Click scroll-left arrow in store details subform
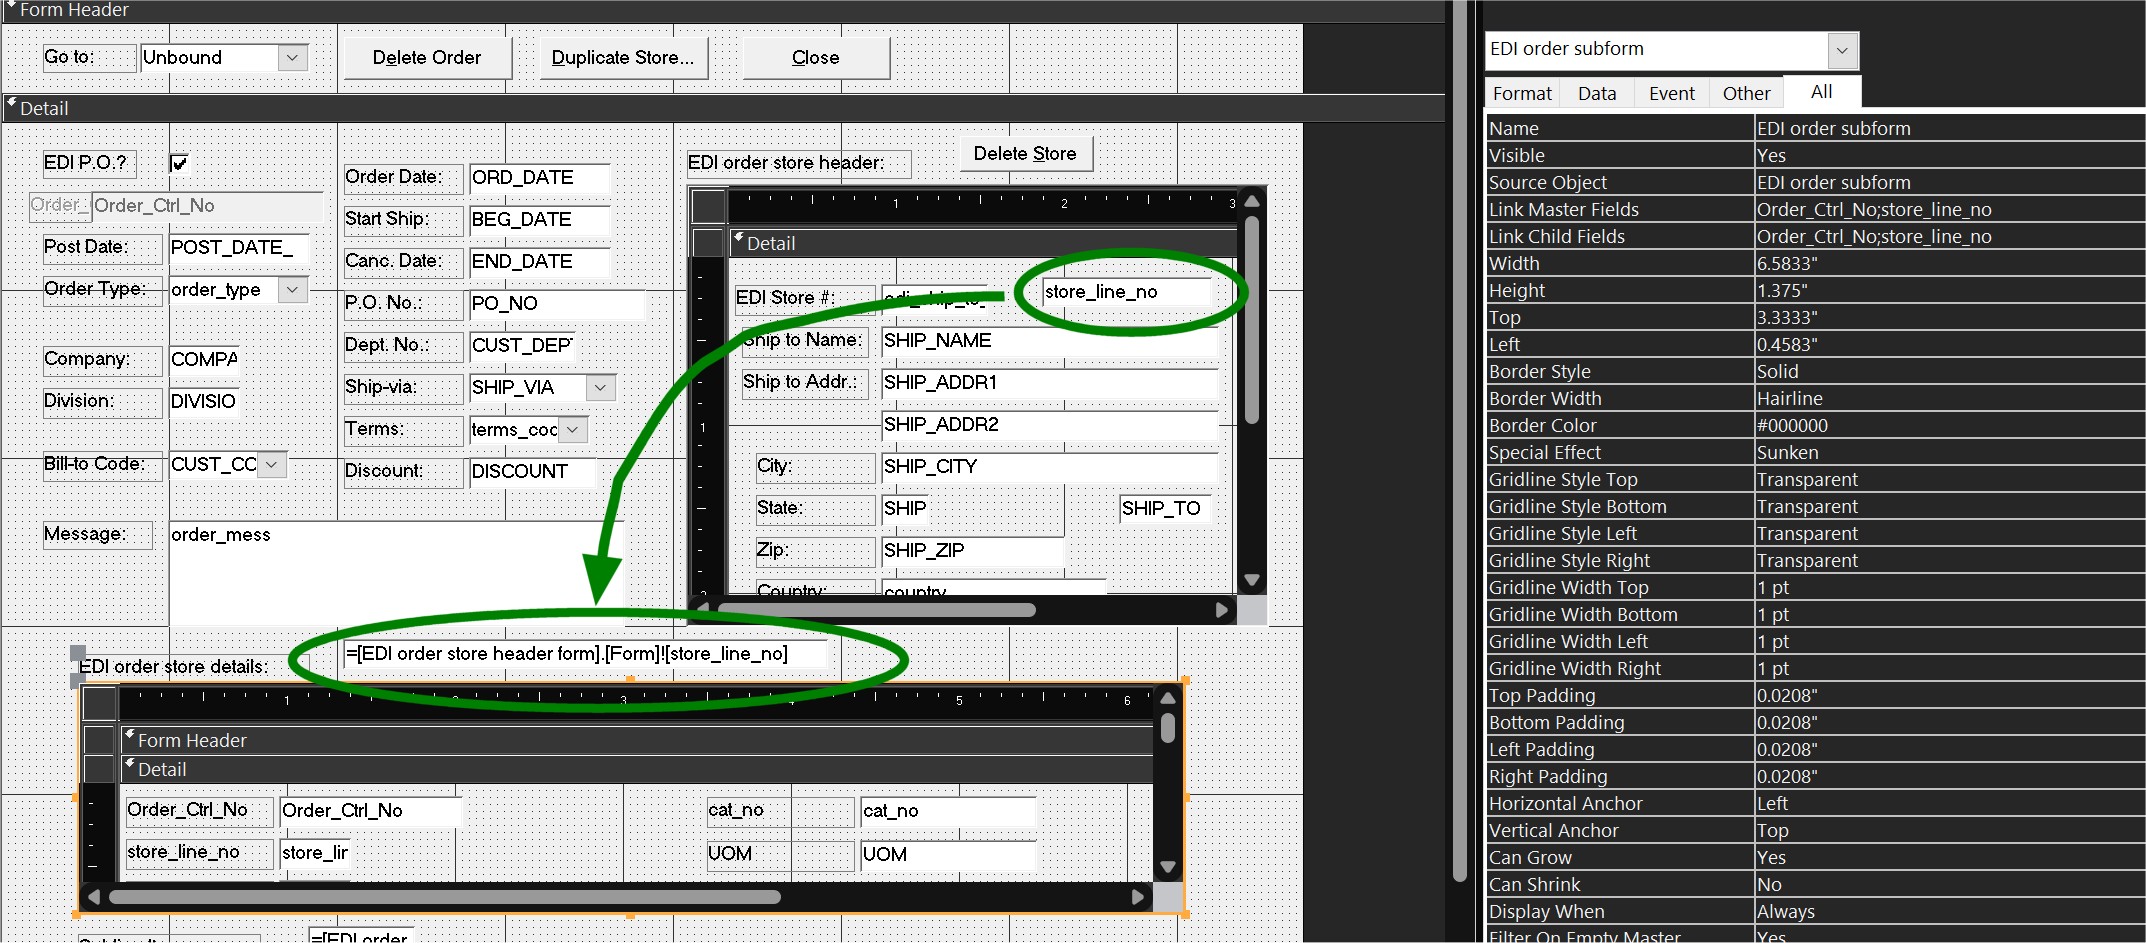 94,897
